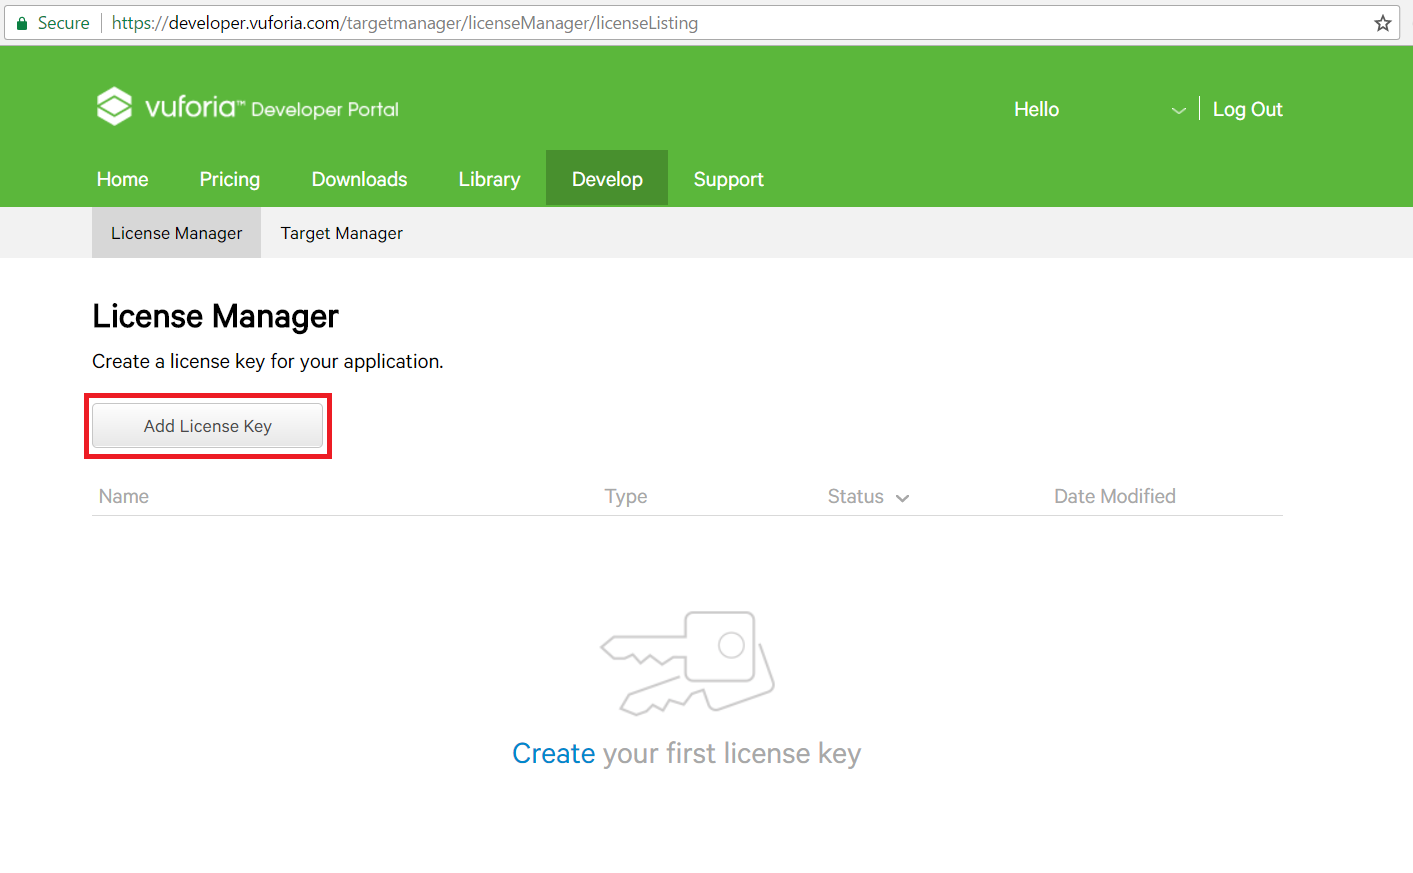This screenshot has width=1413, height=873.
Task: Click the Add License Key button
Action: [208, 426]
